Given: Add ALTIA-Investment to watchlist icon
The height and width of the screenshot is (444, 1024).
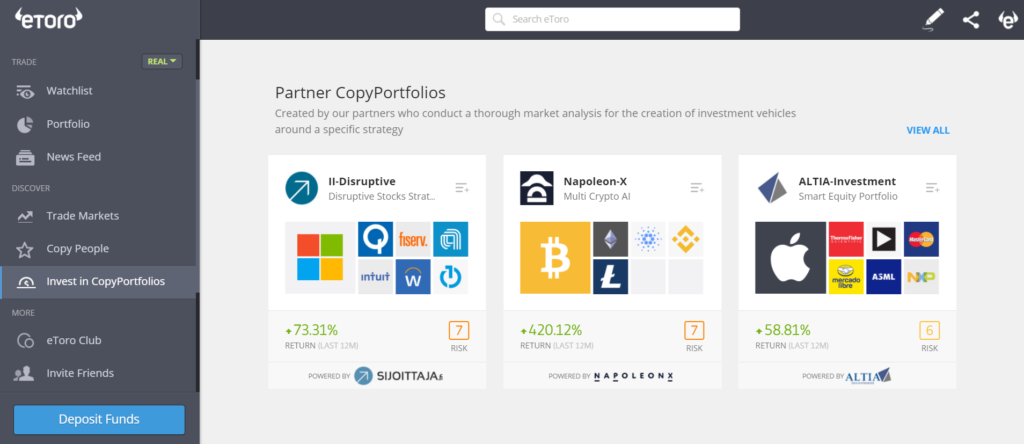Looking at the screenshot, I should (932, 188).
